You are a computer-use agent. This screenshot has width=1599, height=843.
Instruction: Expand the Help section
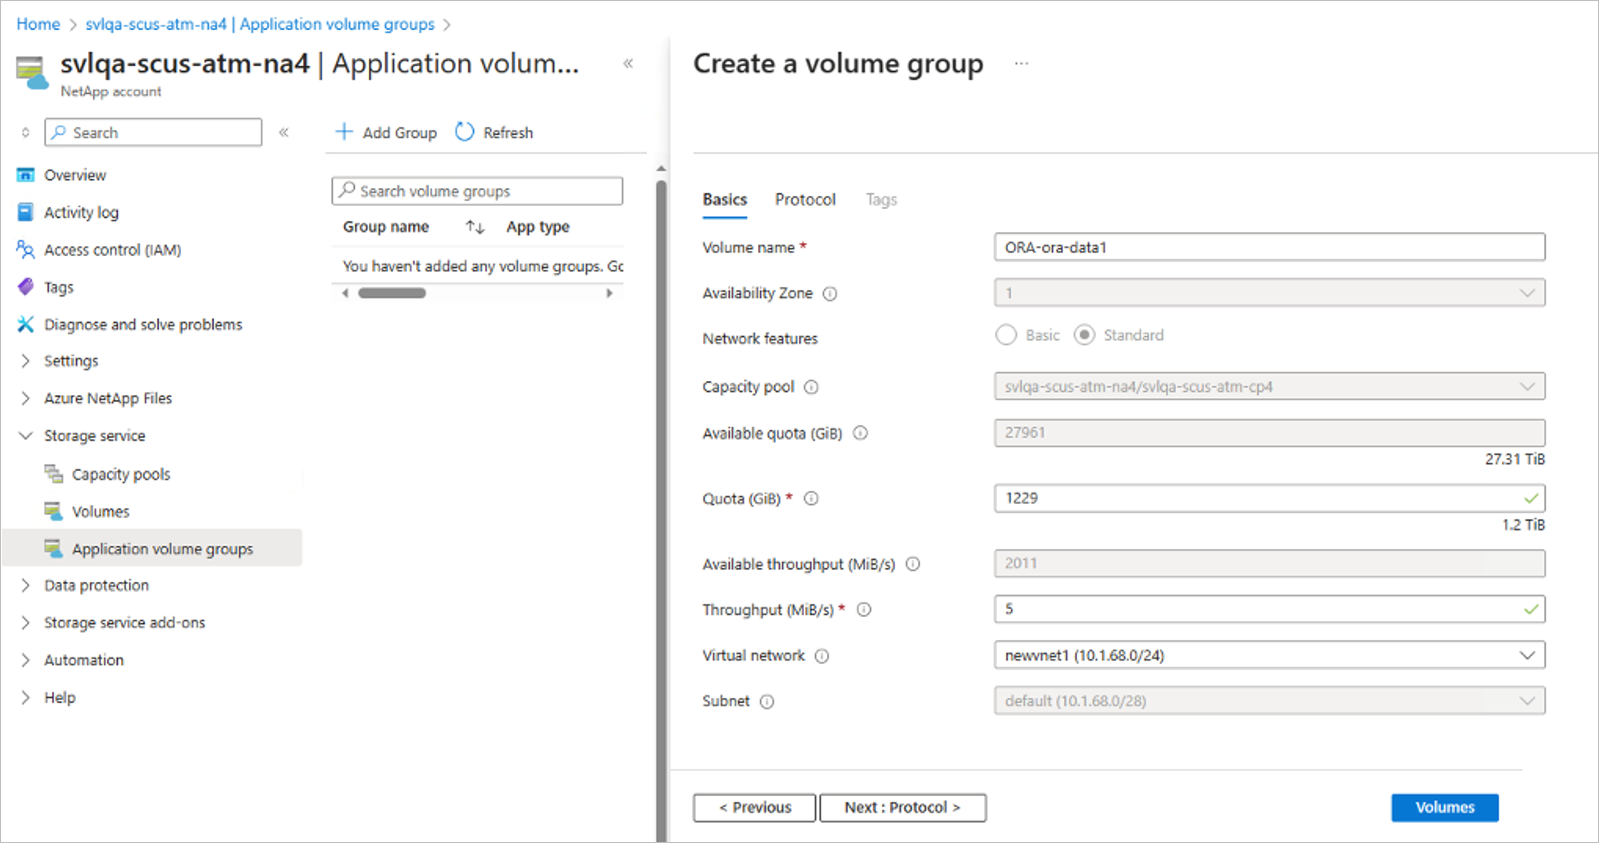tap(25, 697)
